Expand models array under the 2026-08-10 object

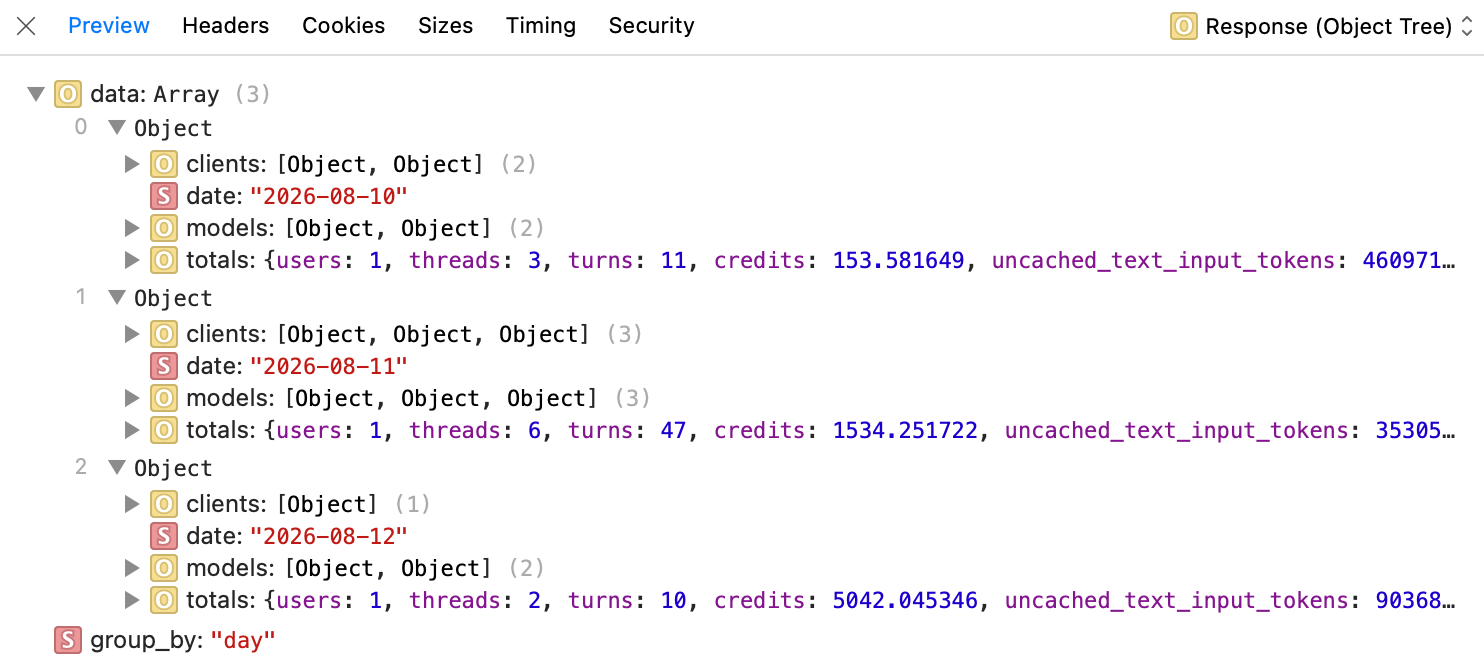132,228
